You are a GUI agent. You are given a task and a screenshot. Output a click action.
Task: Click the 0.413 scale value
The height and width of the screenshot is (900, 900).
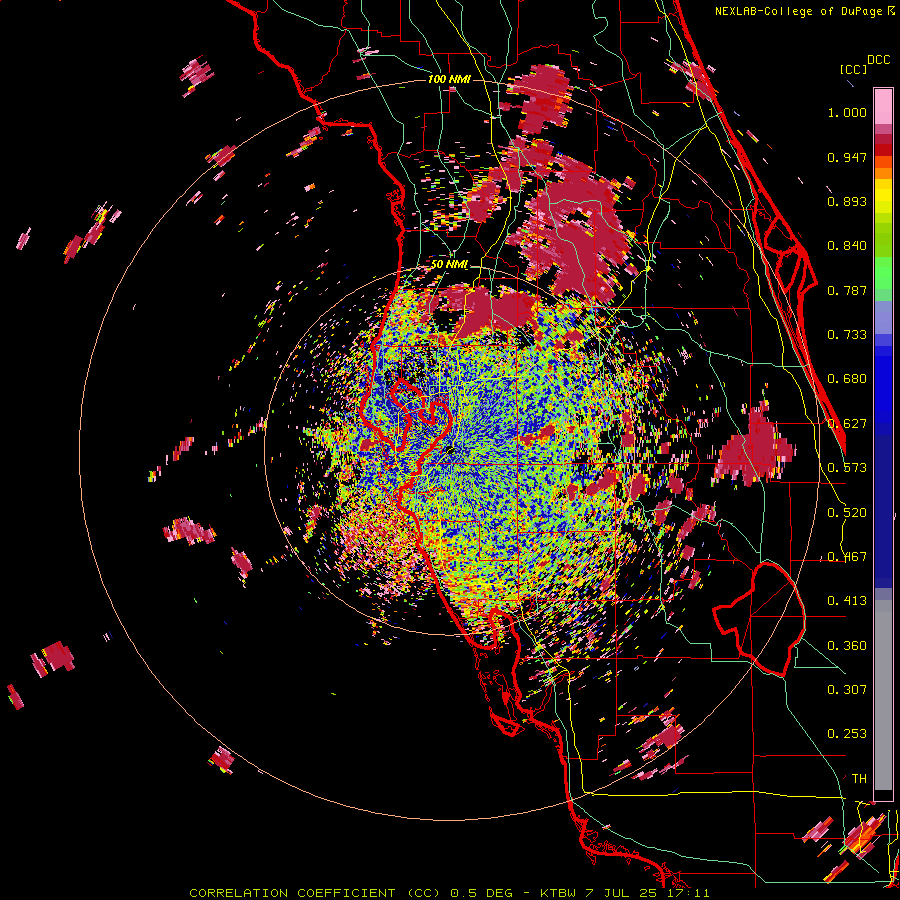(847, 601)
